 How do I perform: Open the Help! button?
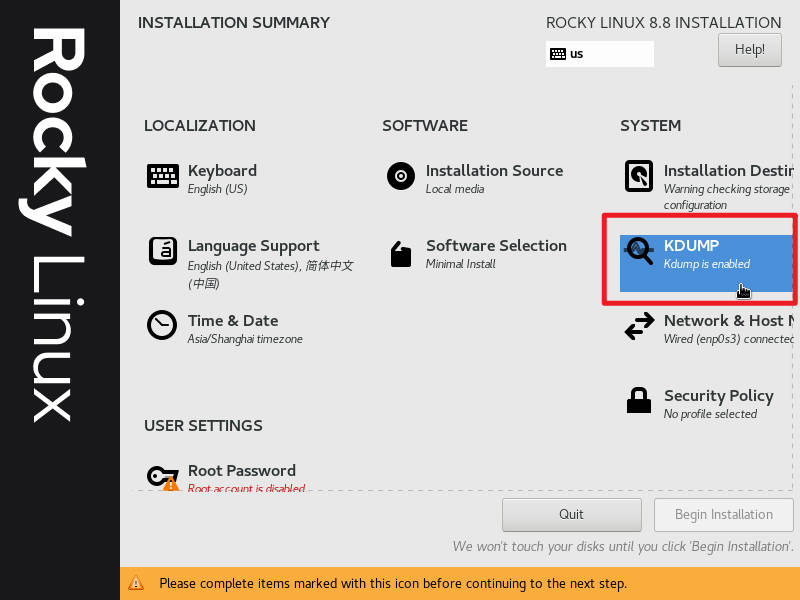click(x=749, y=49)
